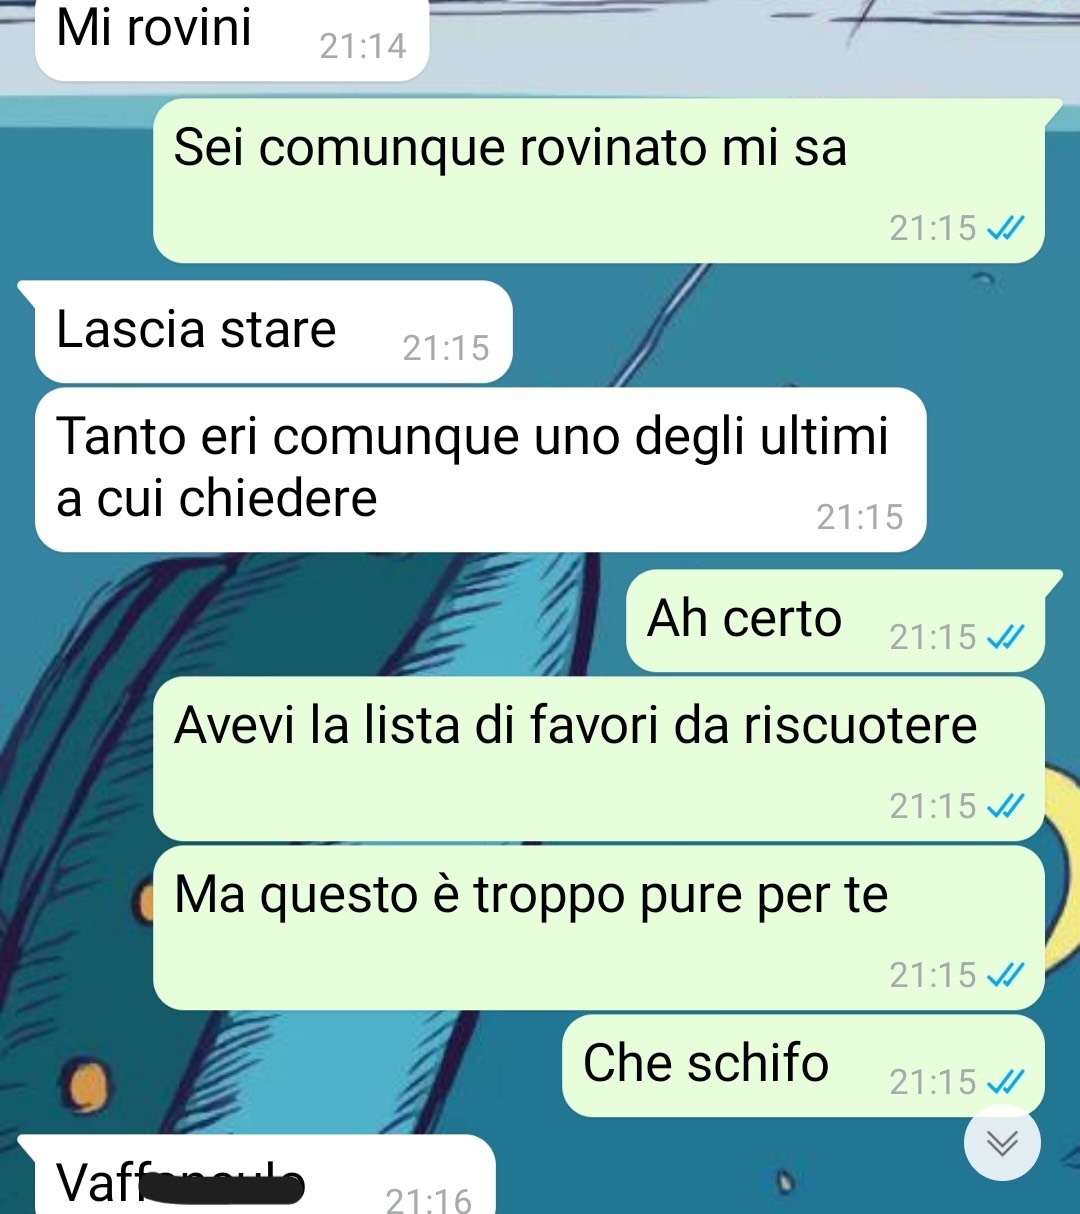Click read ticks on 'Ma questo è troppo' message
The width and height of the screenshot is (1080, 1214).
click(x=1005, y=975)
